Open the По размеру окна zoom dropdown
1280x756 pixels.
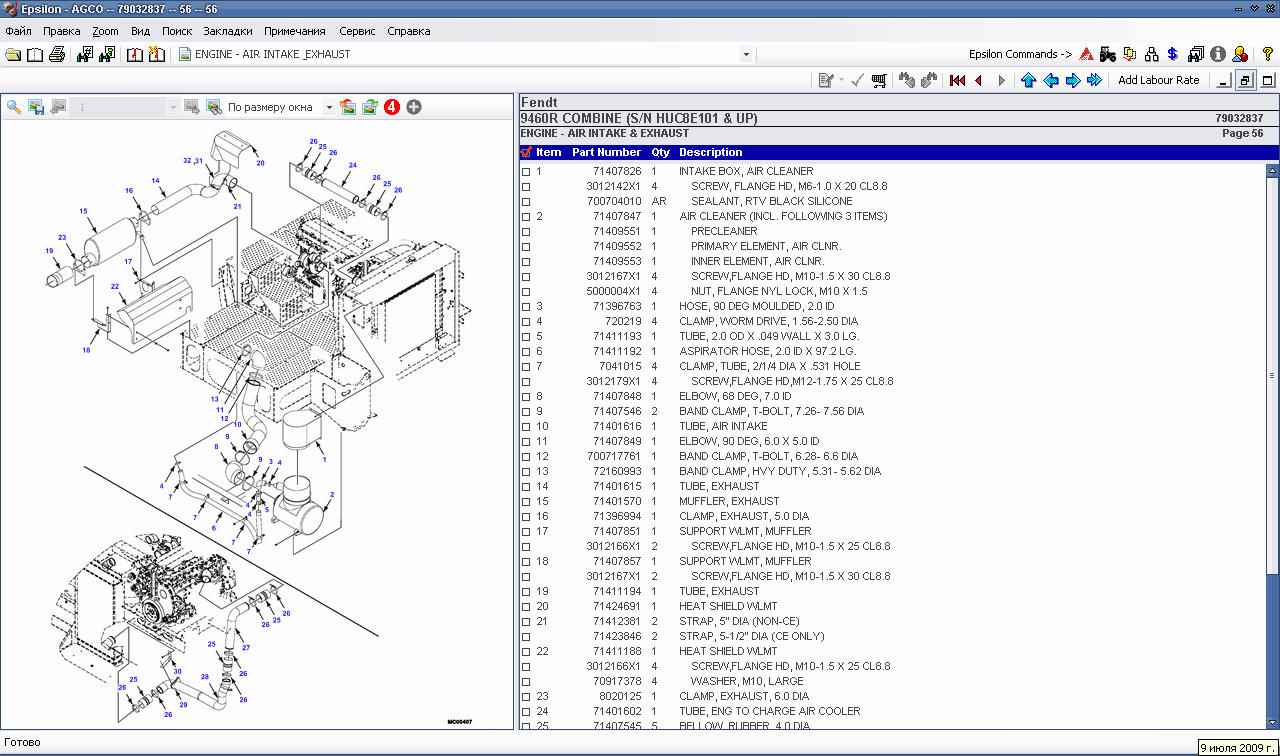click(329, 106)
